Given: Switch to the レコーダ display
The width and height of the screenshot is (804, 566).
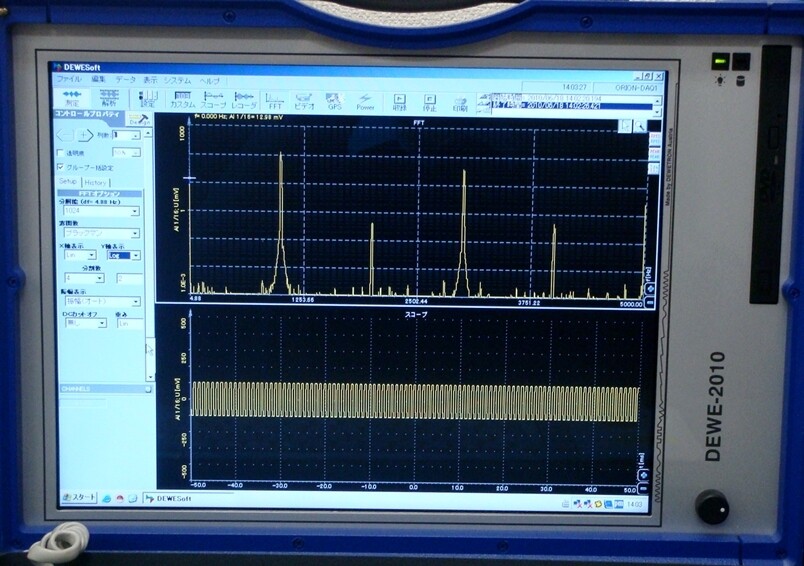Looking at the screenshot, I should 244,100.
